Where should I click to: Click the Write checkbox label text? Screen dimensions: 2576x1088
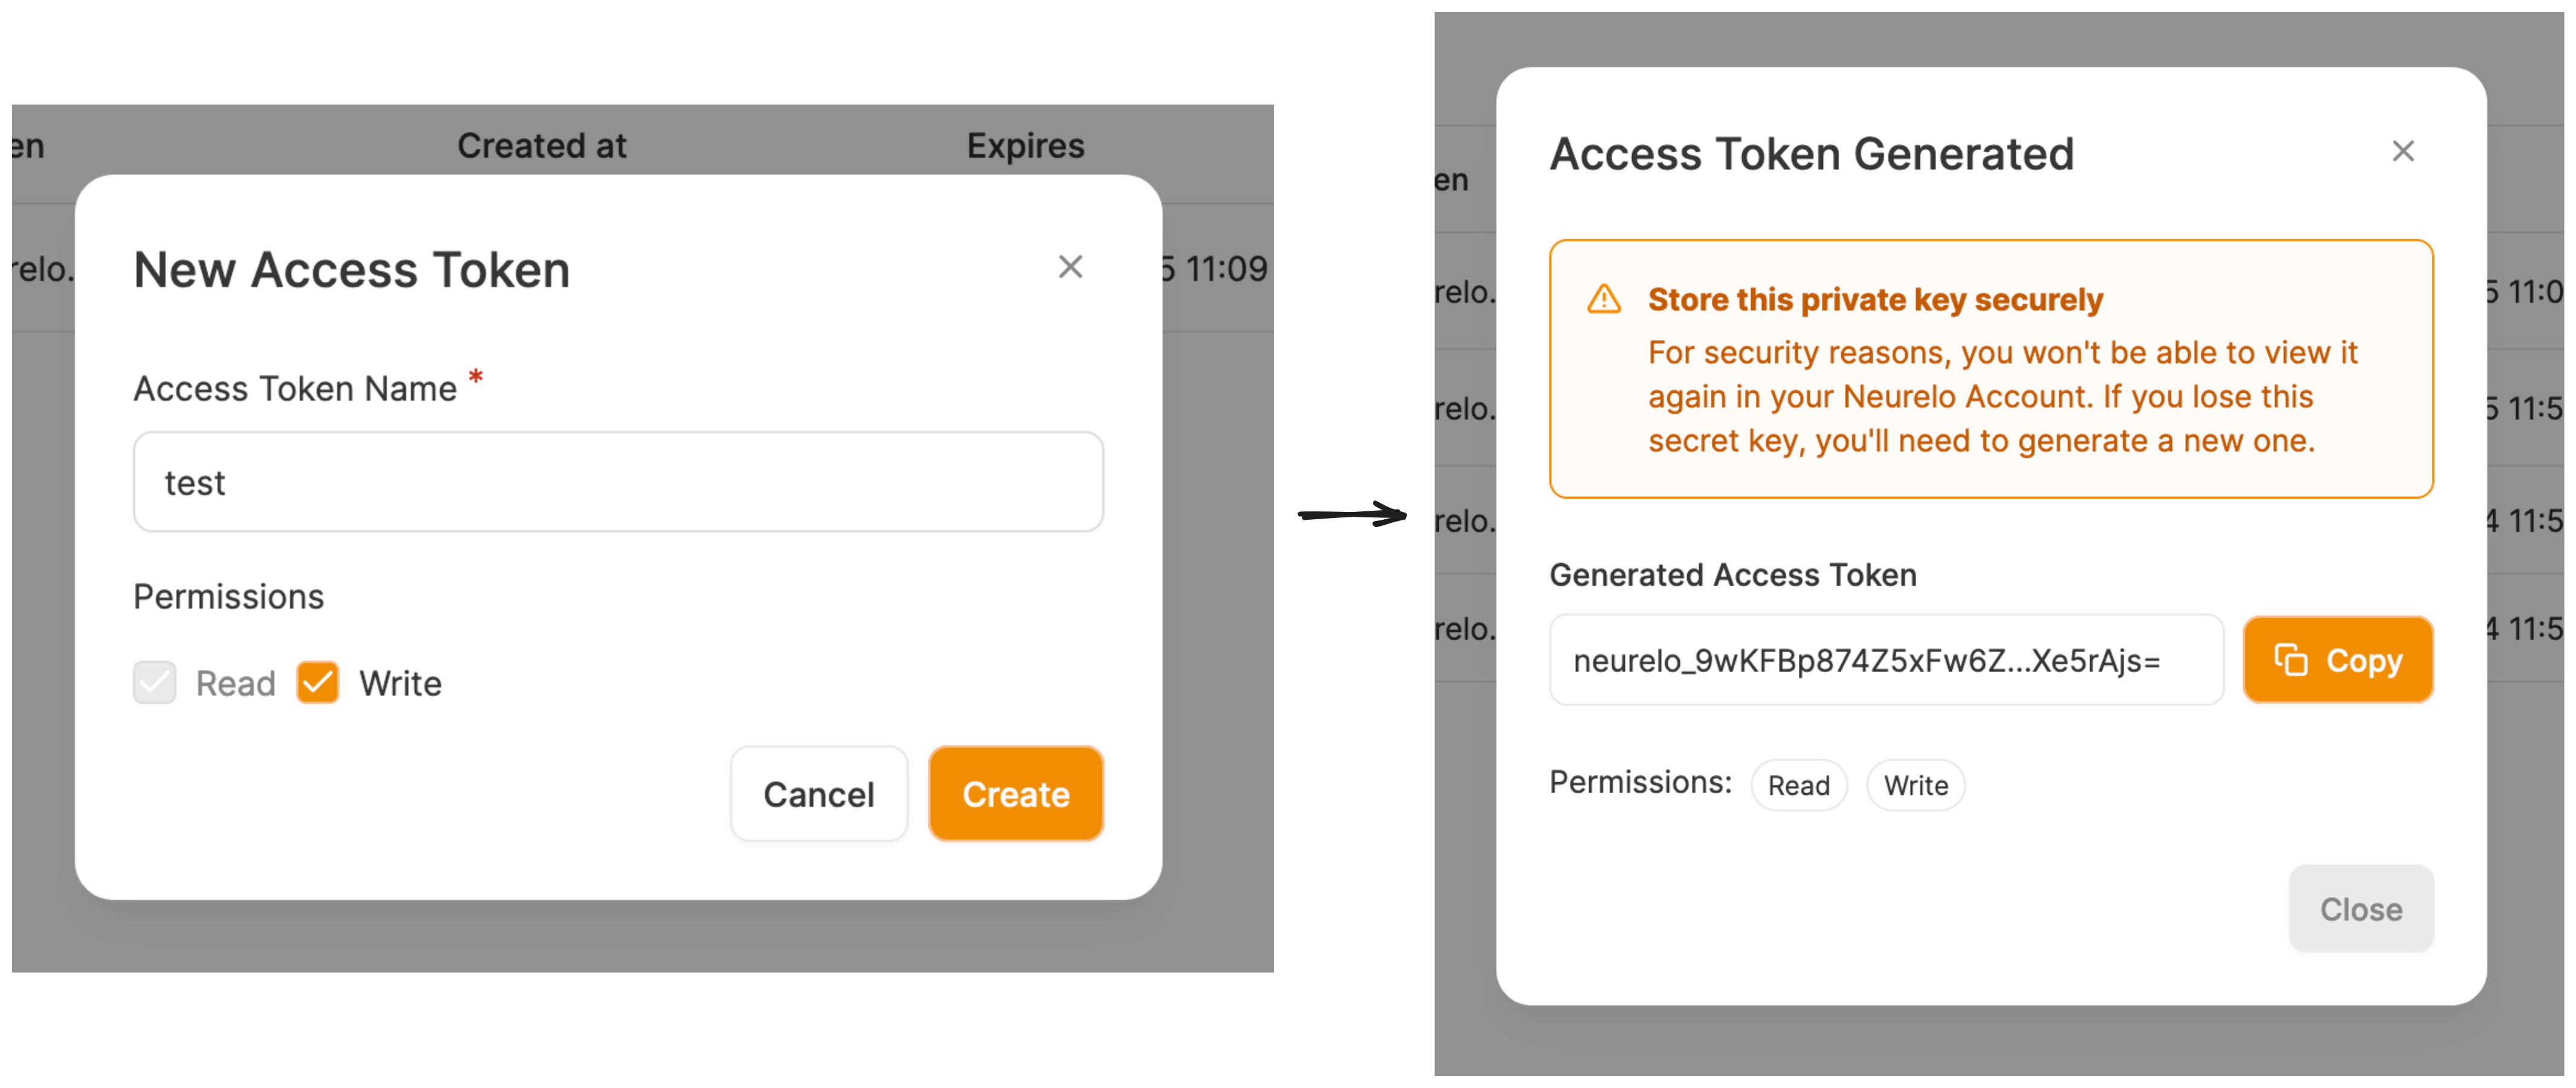[x=400, y=684]
